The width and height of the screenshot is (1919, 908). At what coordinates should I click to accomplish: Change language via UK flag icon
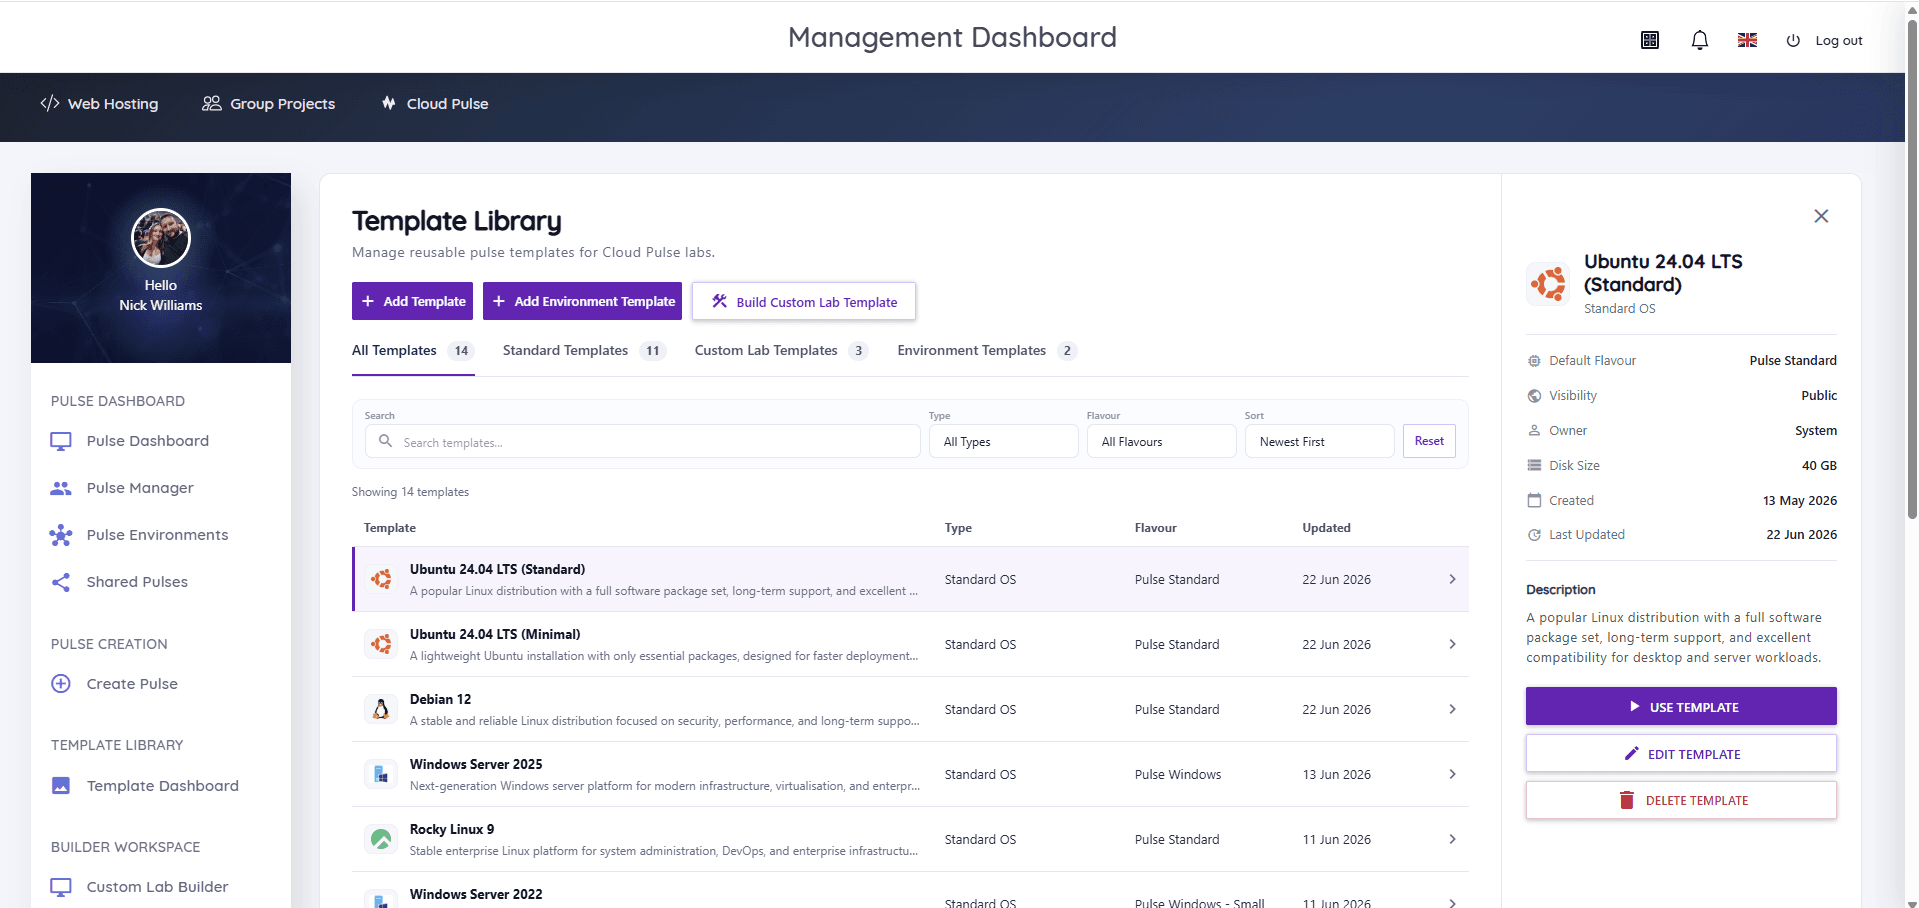[x=1747, y=40]
